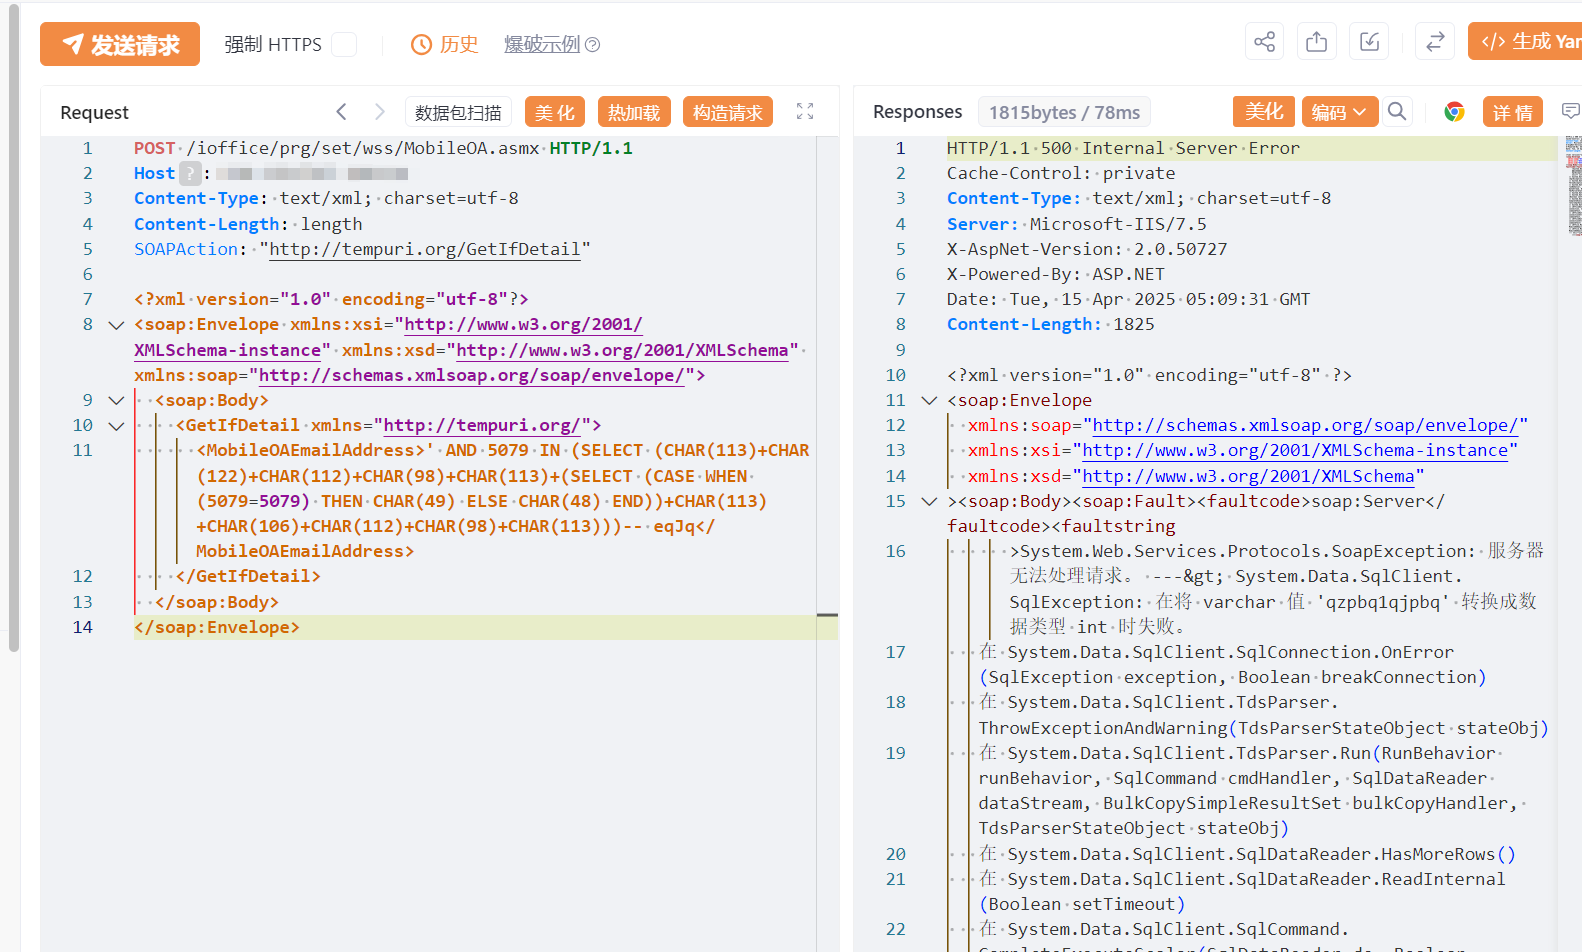The width and height of the screenshot is (1582, 952).
Task: Click the Server: Microsoft-IIS/7.5 response header
Action: (x=1077, y=224)
